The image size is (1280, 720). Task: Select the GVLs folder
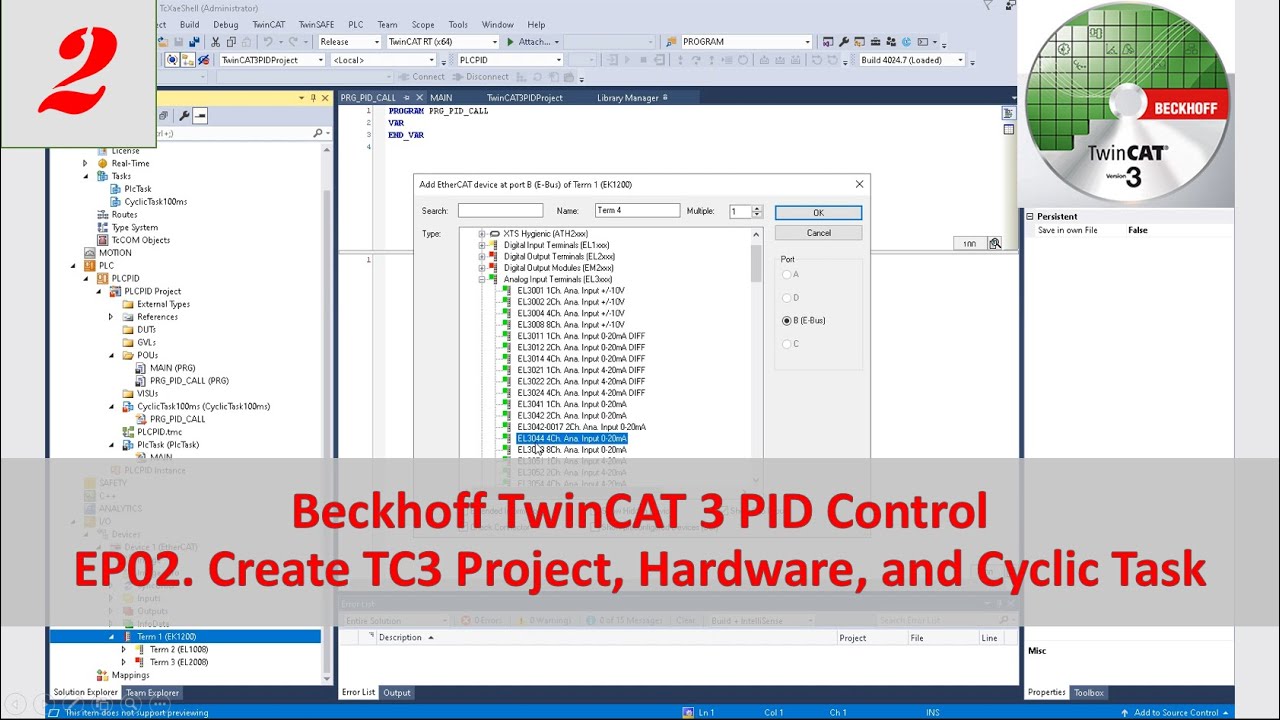point(146,342)
